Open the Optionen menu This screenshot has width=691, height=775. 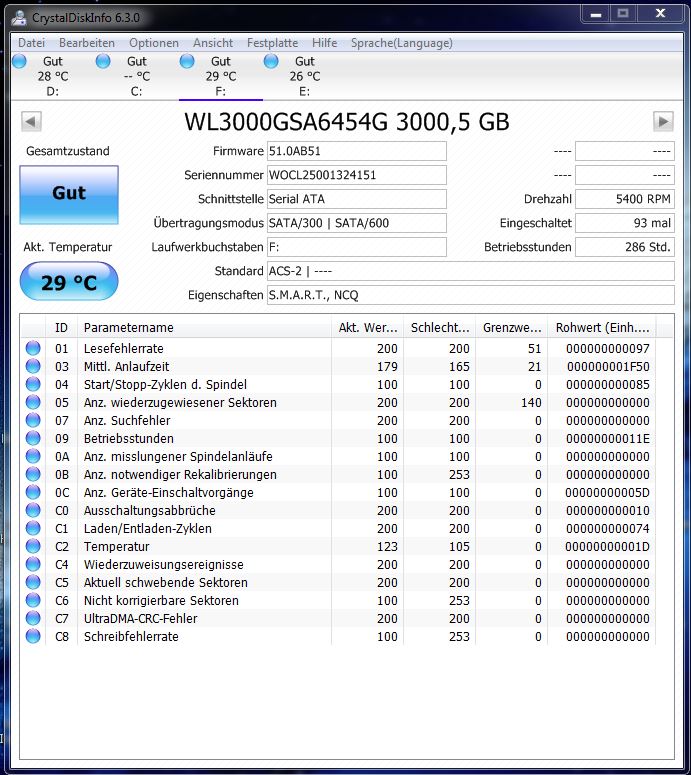point(154,43)
